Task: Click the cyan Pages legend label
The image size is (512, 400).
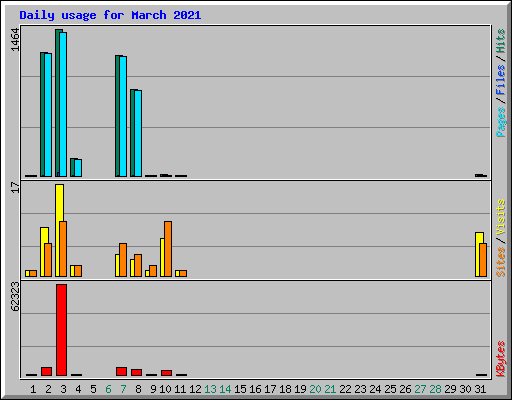Action: [x=501, y=122]
